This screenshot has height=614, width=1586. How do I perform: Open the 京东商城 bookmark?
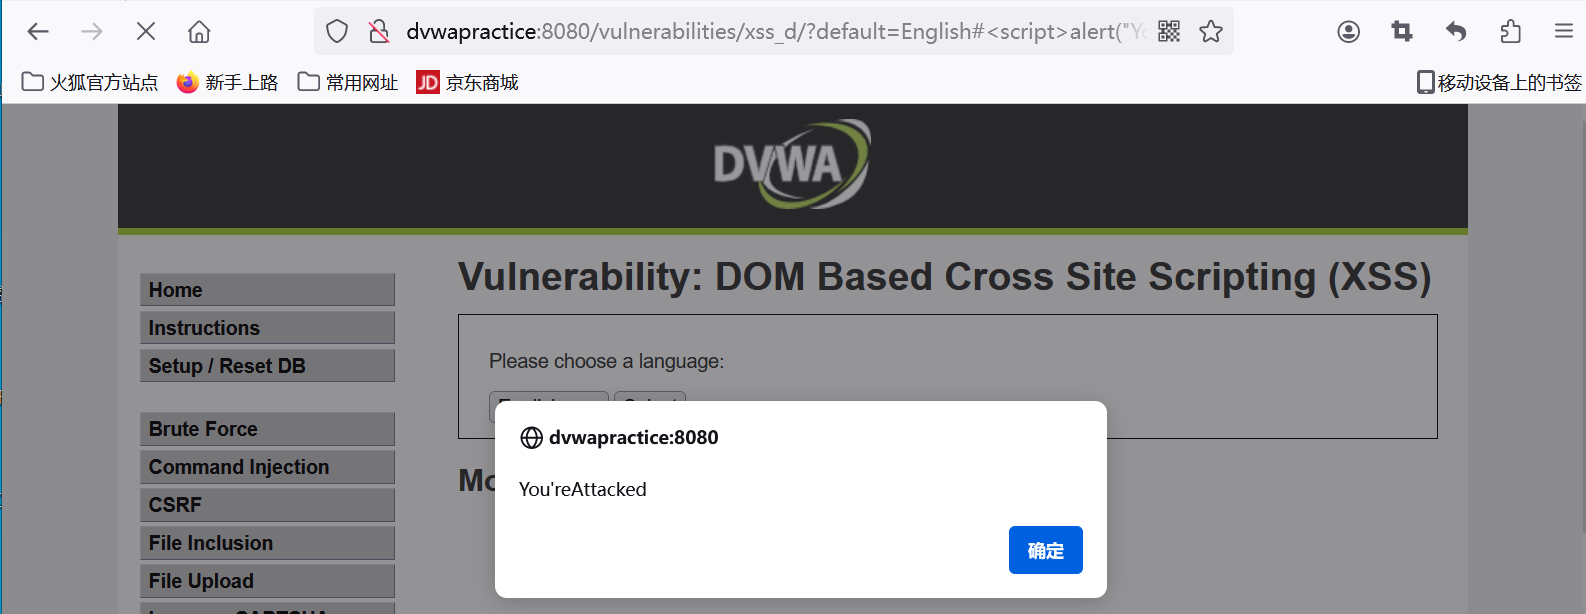pyautogui.click(x=467, y=82)
